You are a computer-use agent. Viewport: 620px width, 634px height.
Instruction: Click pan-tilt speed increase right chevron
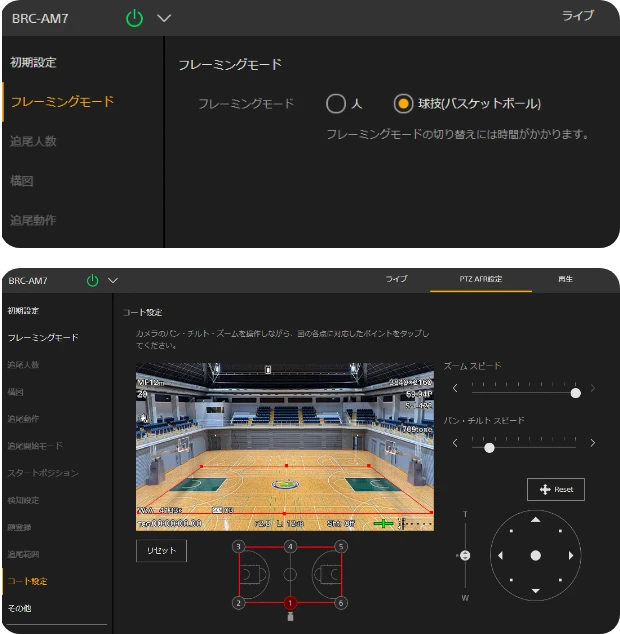tap(592, 443)
